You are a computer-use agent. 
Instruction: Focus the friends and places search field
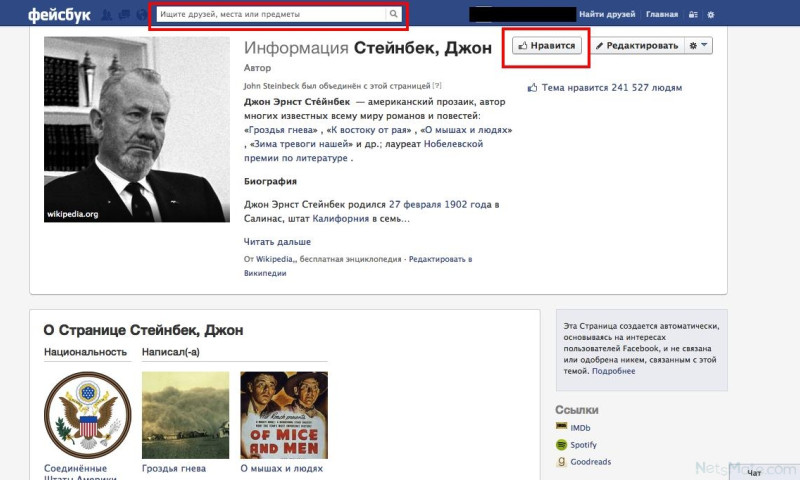click(271, 14)
